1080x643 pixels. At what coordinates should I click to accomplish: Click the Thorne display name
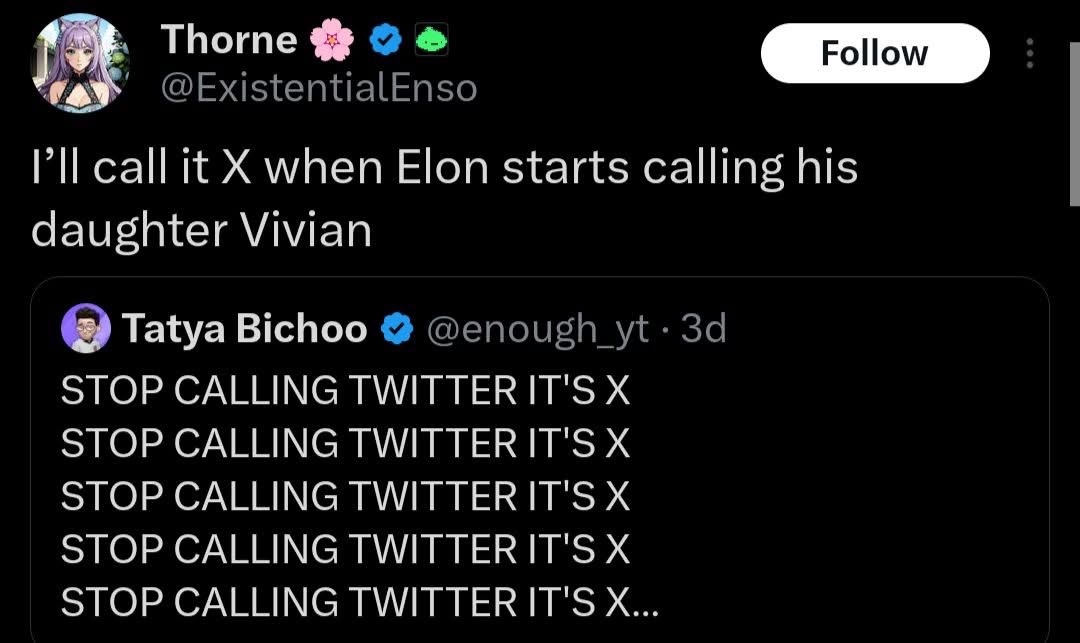[x=229, y=40]
